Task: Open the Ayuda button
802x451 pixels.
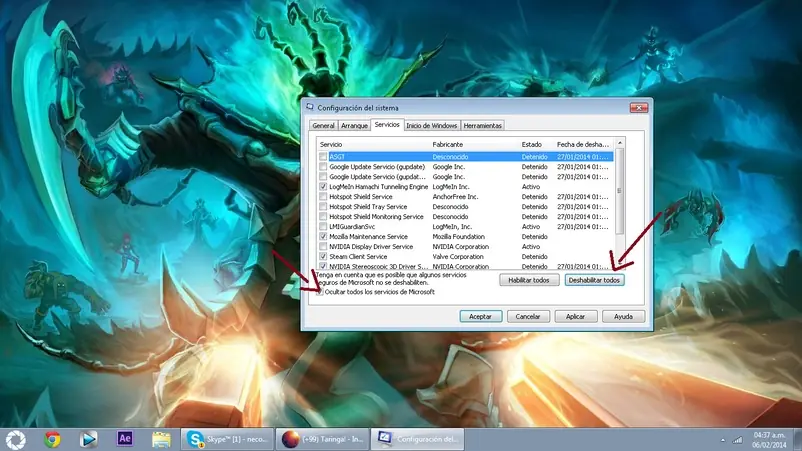Action: 623,317
